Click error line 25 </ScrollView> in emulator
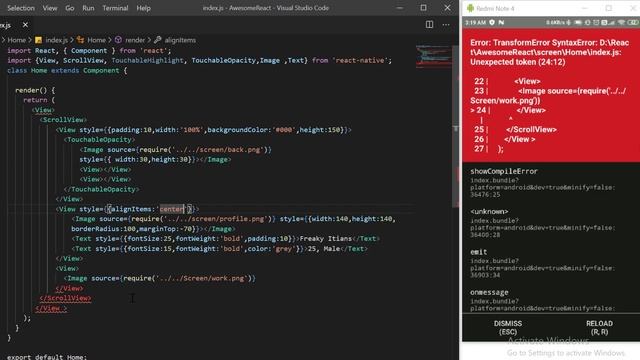Screen dimensions: 640x360 pos(531,129)
